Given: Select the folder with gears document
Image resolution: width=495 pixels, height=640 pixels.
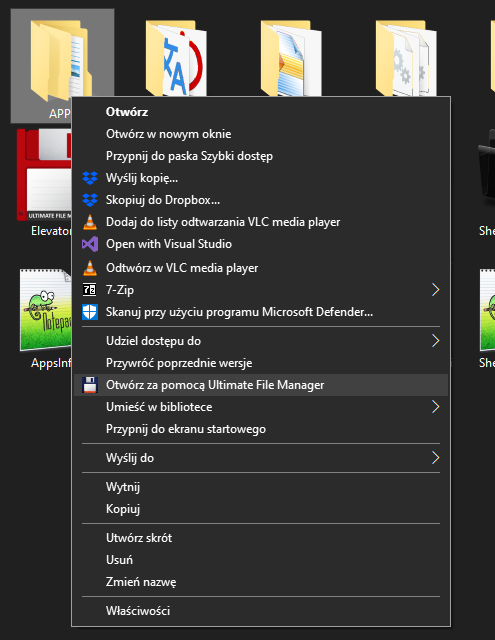Looking at the screenshot, I should (x=406, y=58).
